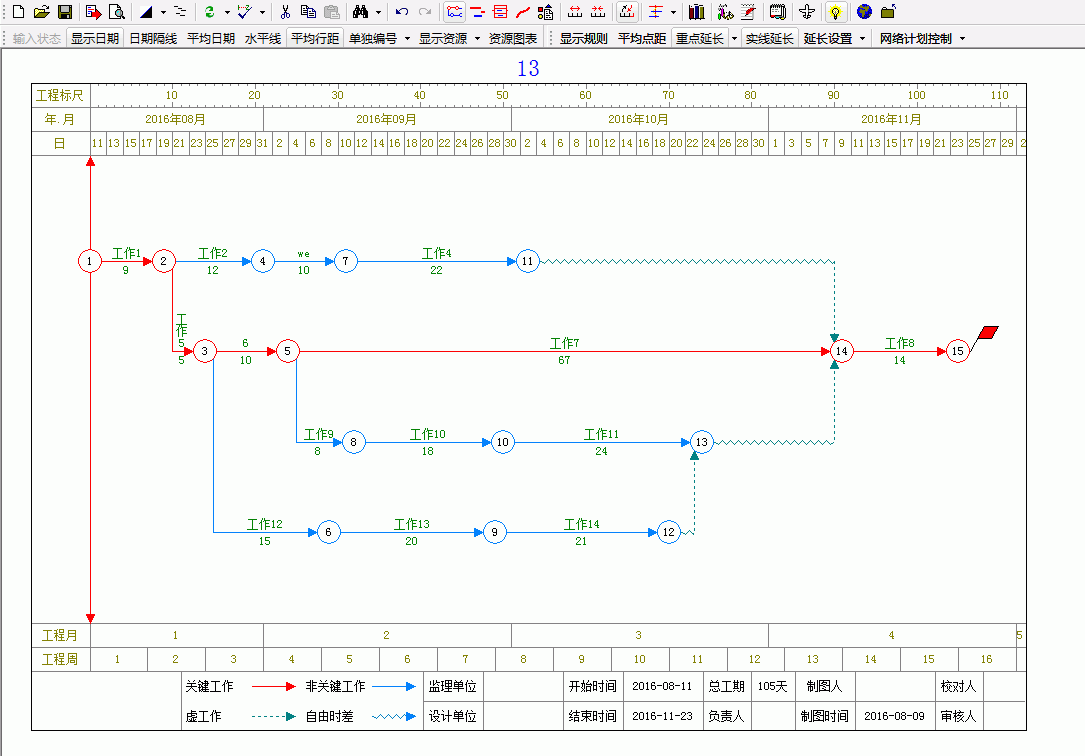
Task: Click the open padlock icon
Action: click(x=888, y=12)
